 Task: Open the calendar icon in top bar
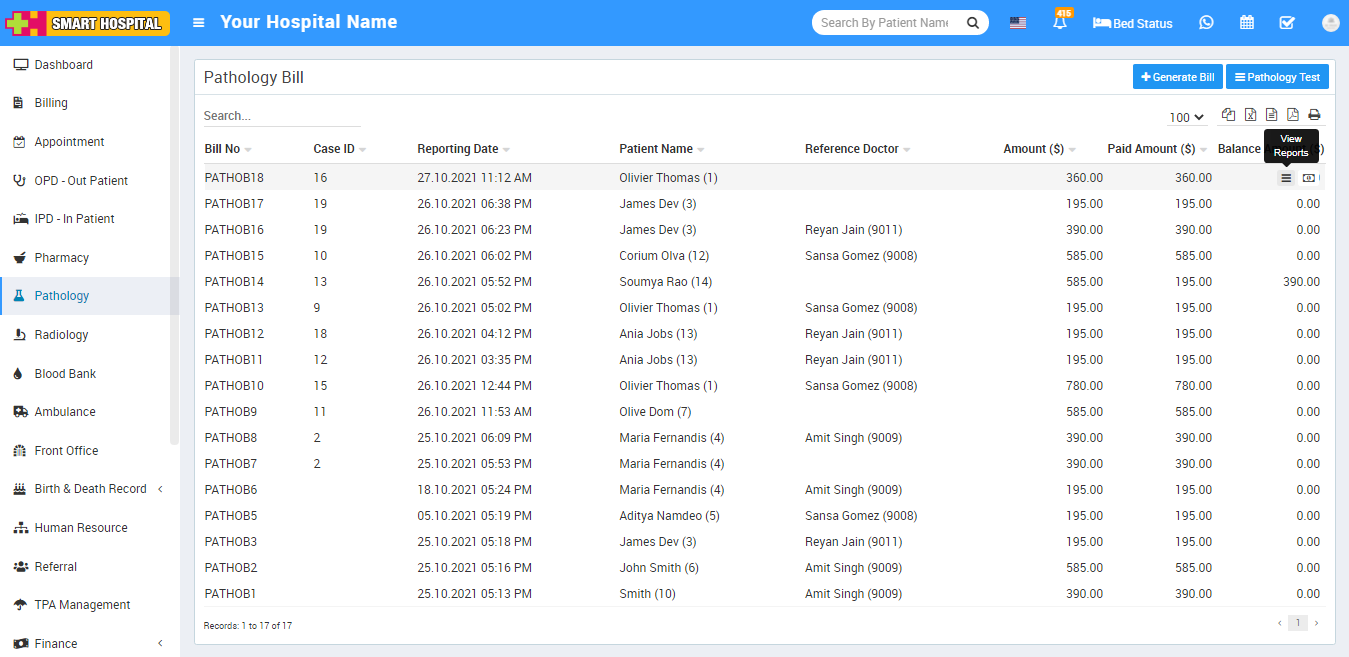[1247, 23]
